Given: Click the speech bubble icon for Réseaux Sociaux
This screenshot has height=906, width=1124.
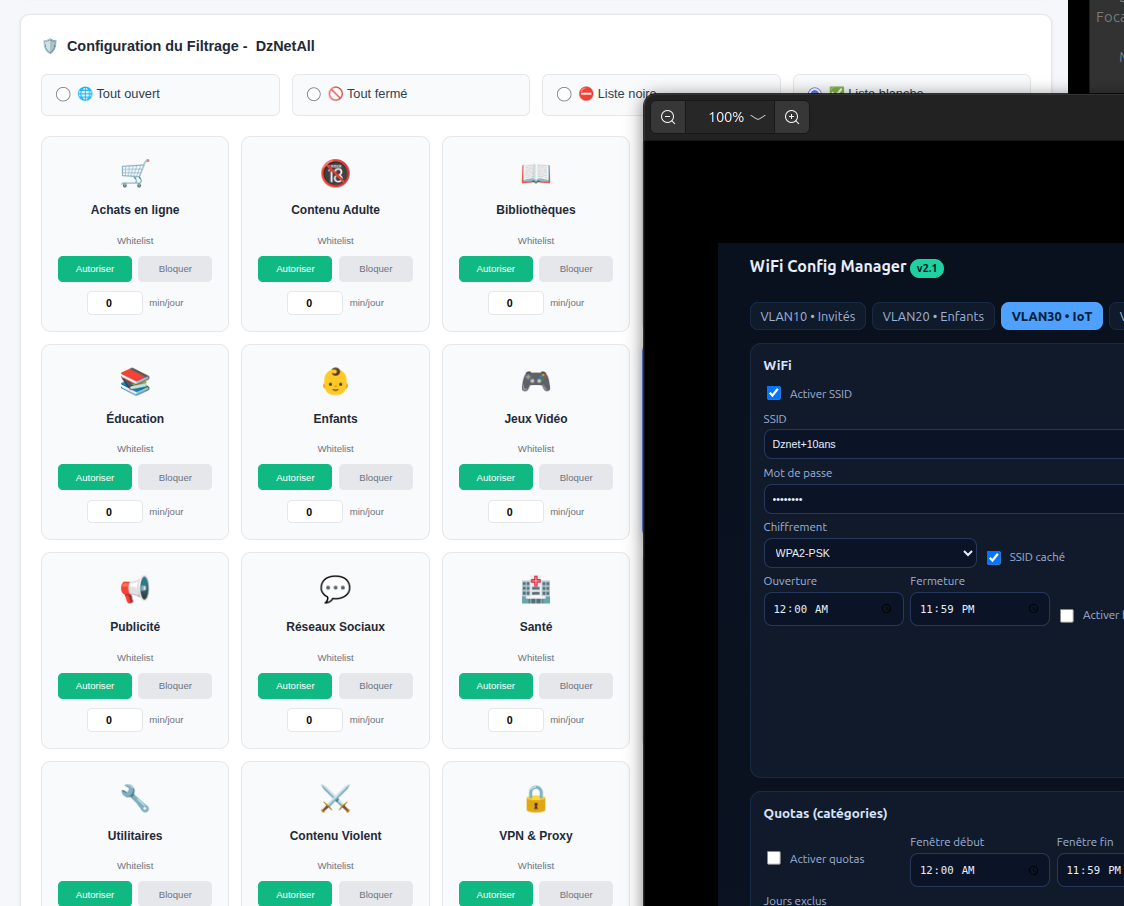Looking at the screenshot, I should [x=335, y=589].
